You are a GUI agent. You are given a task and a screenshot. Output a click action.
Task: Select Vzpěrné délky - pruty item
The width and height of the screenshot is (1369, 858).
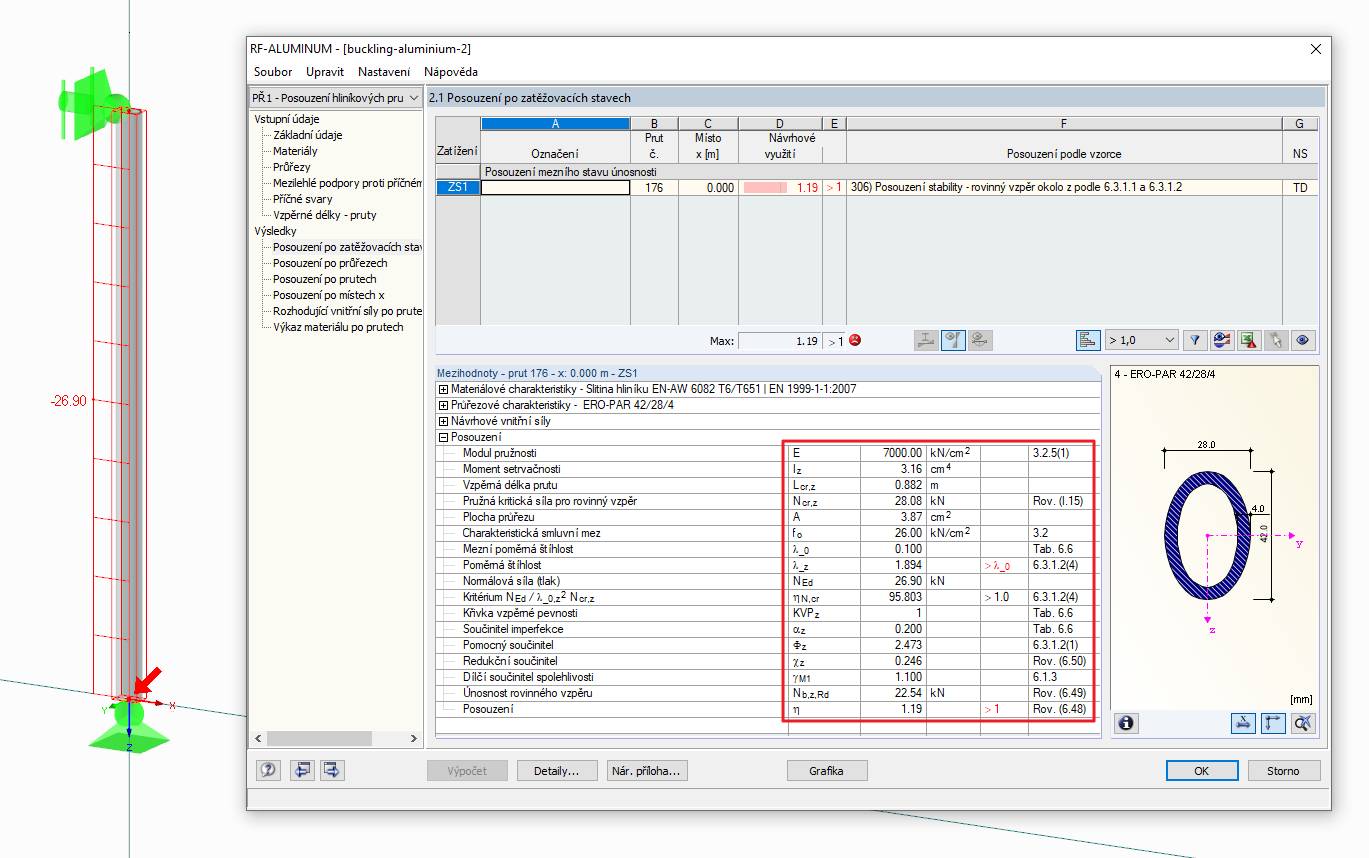(x=325, y=215)
